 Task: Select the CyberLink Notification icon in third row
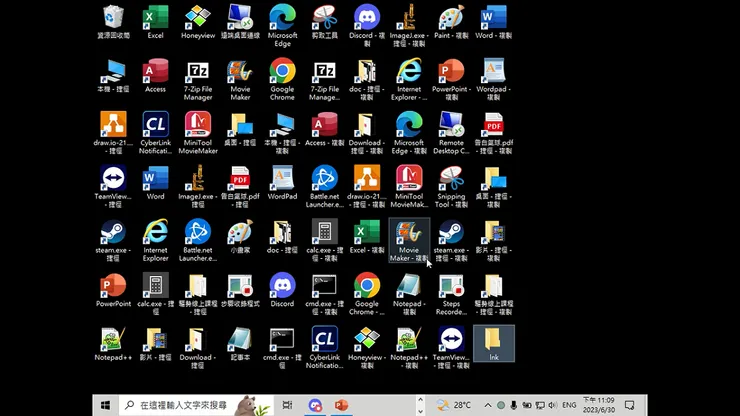(155, 133)
